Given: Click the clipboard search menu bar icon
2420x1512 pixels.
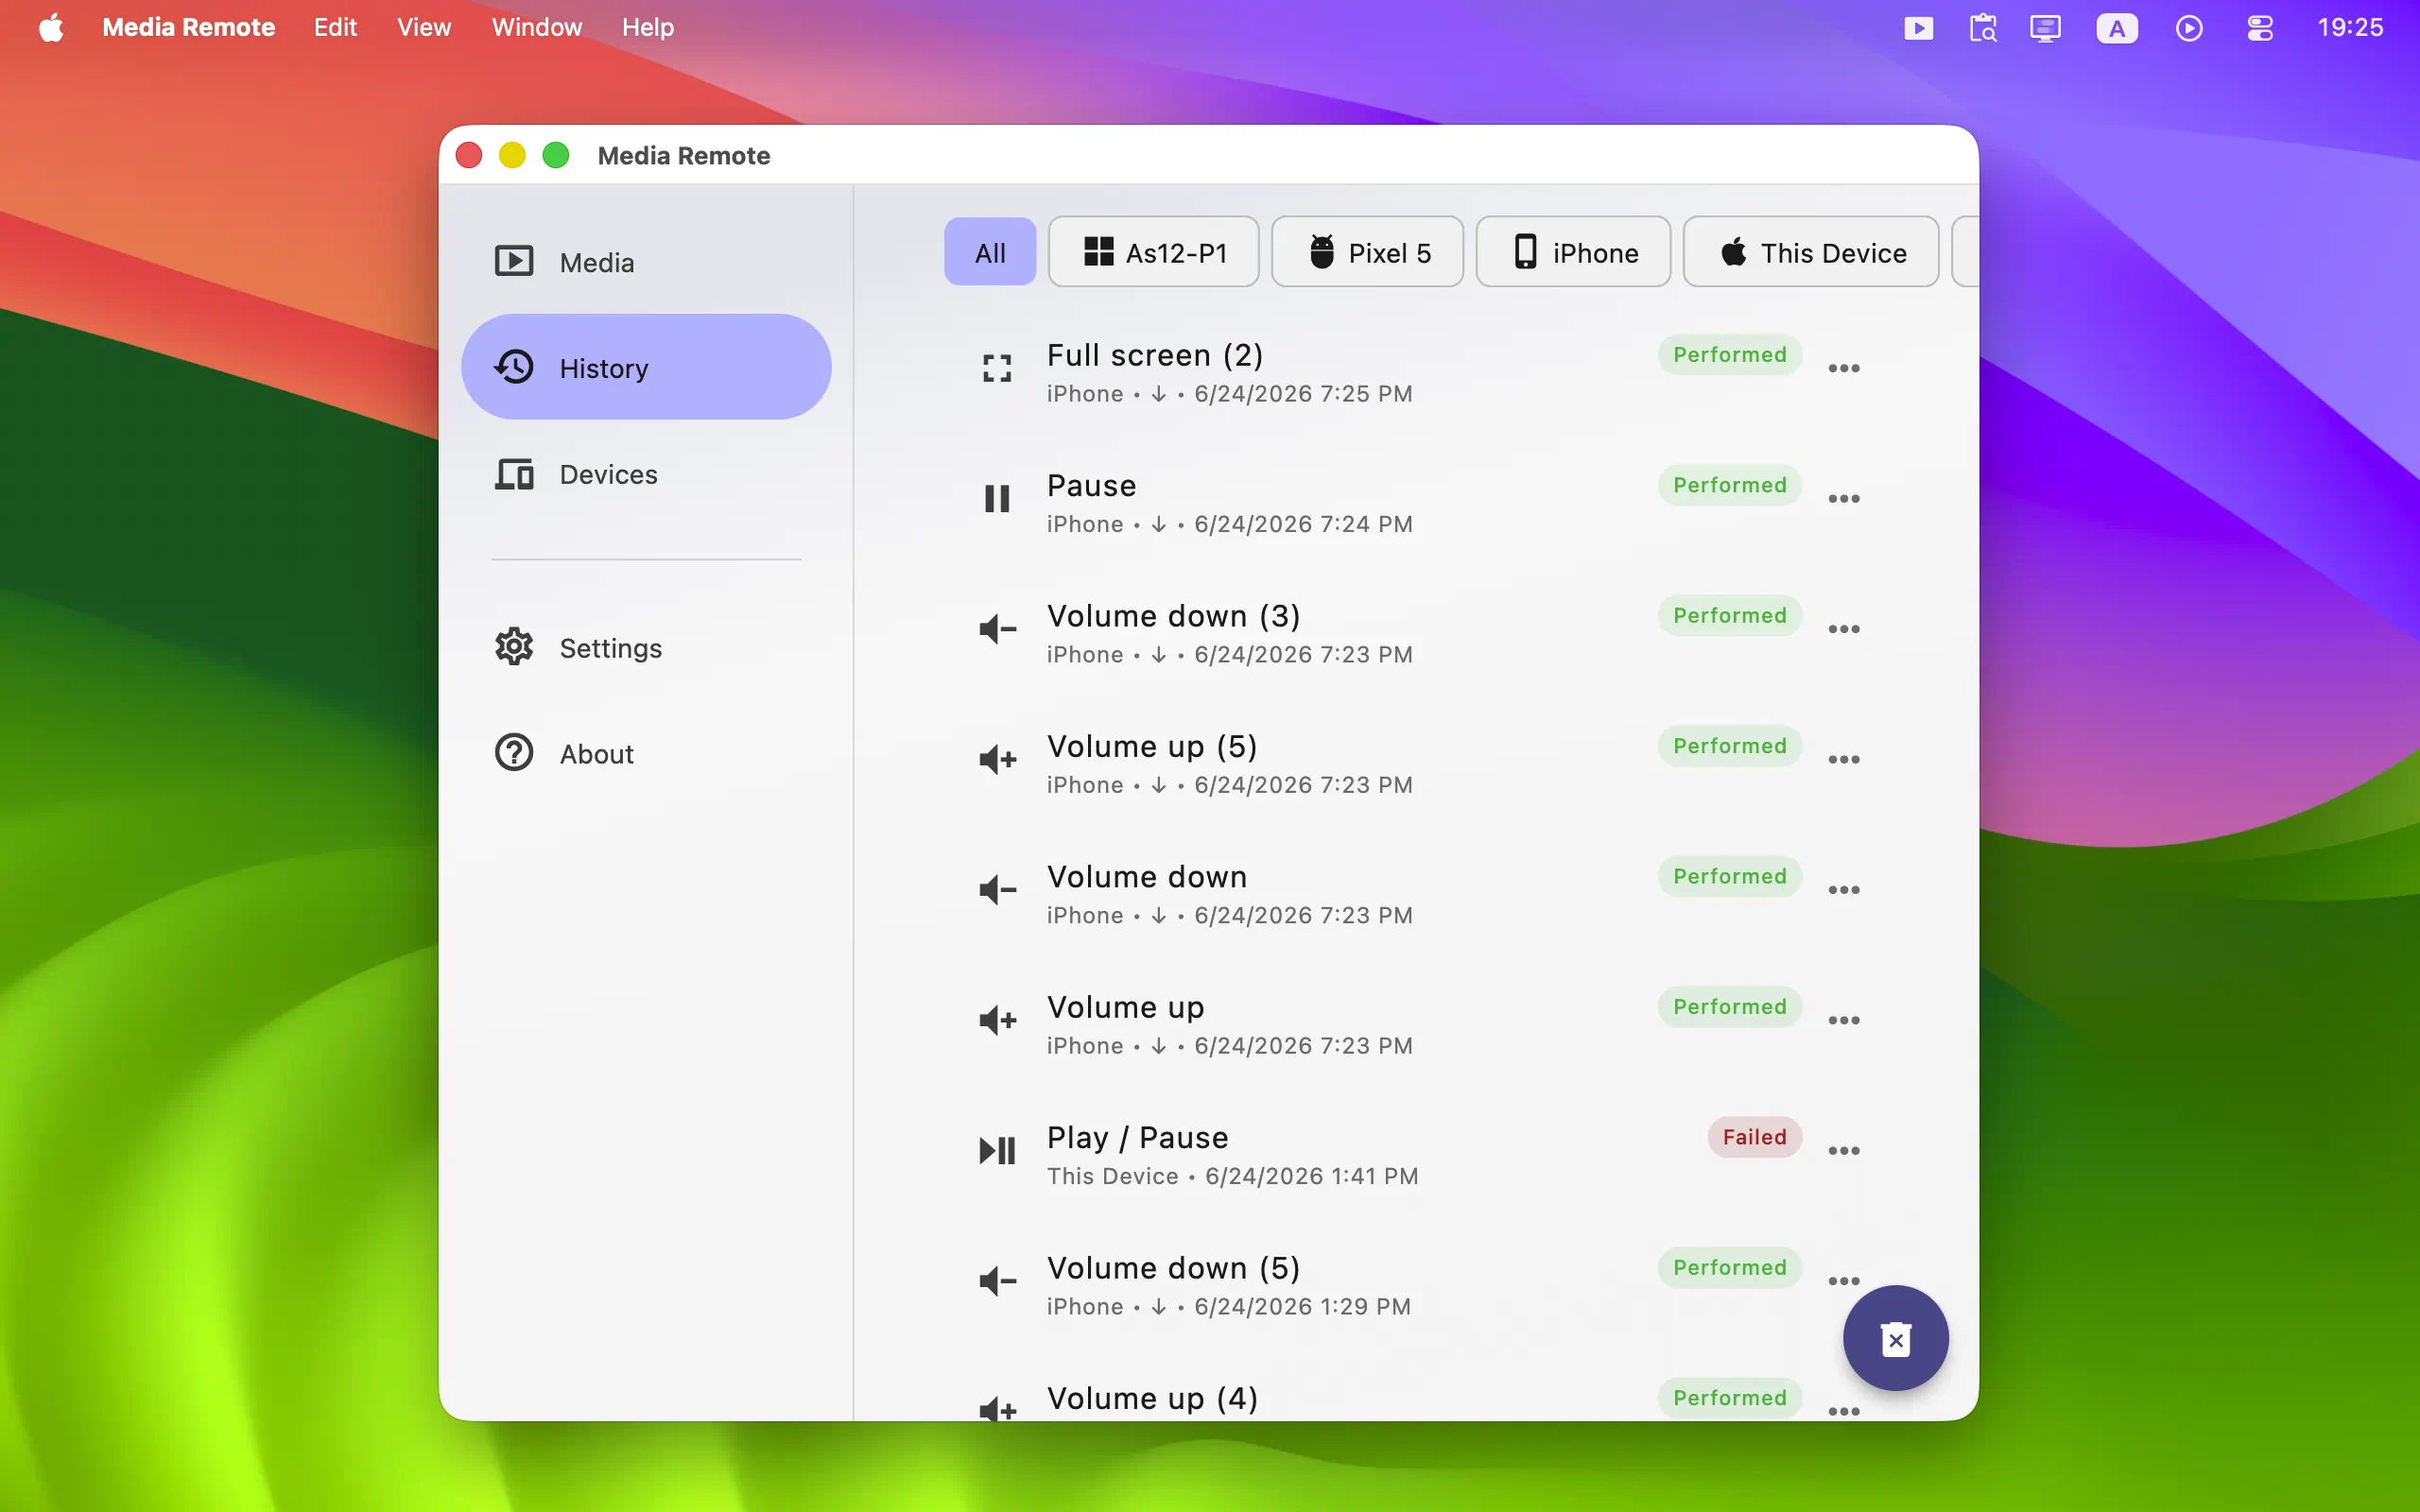Looking at the screenshot, I should (x=1982, y=28).
